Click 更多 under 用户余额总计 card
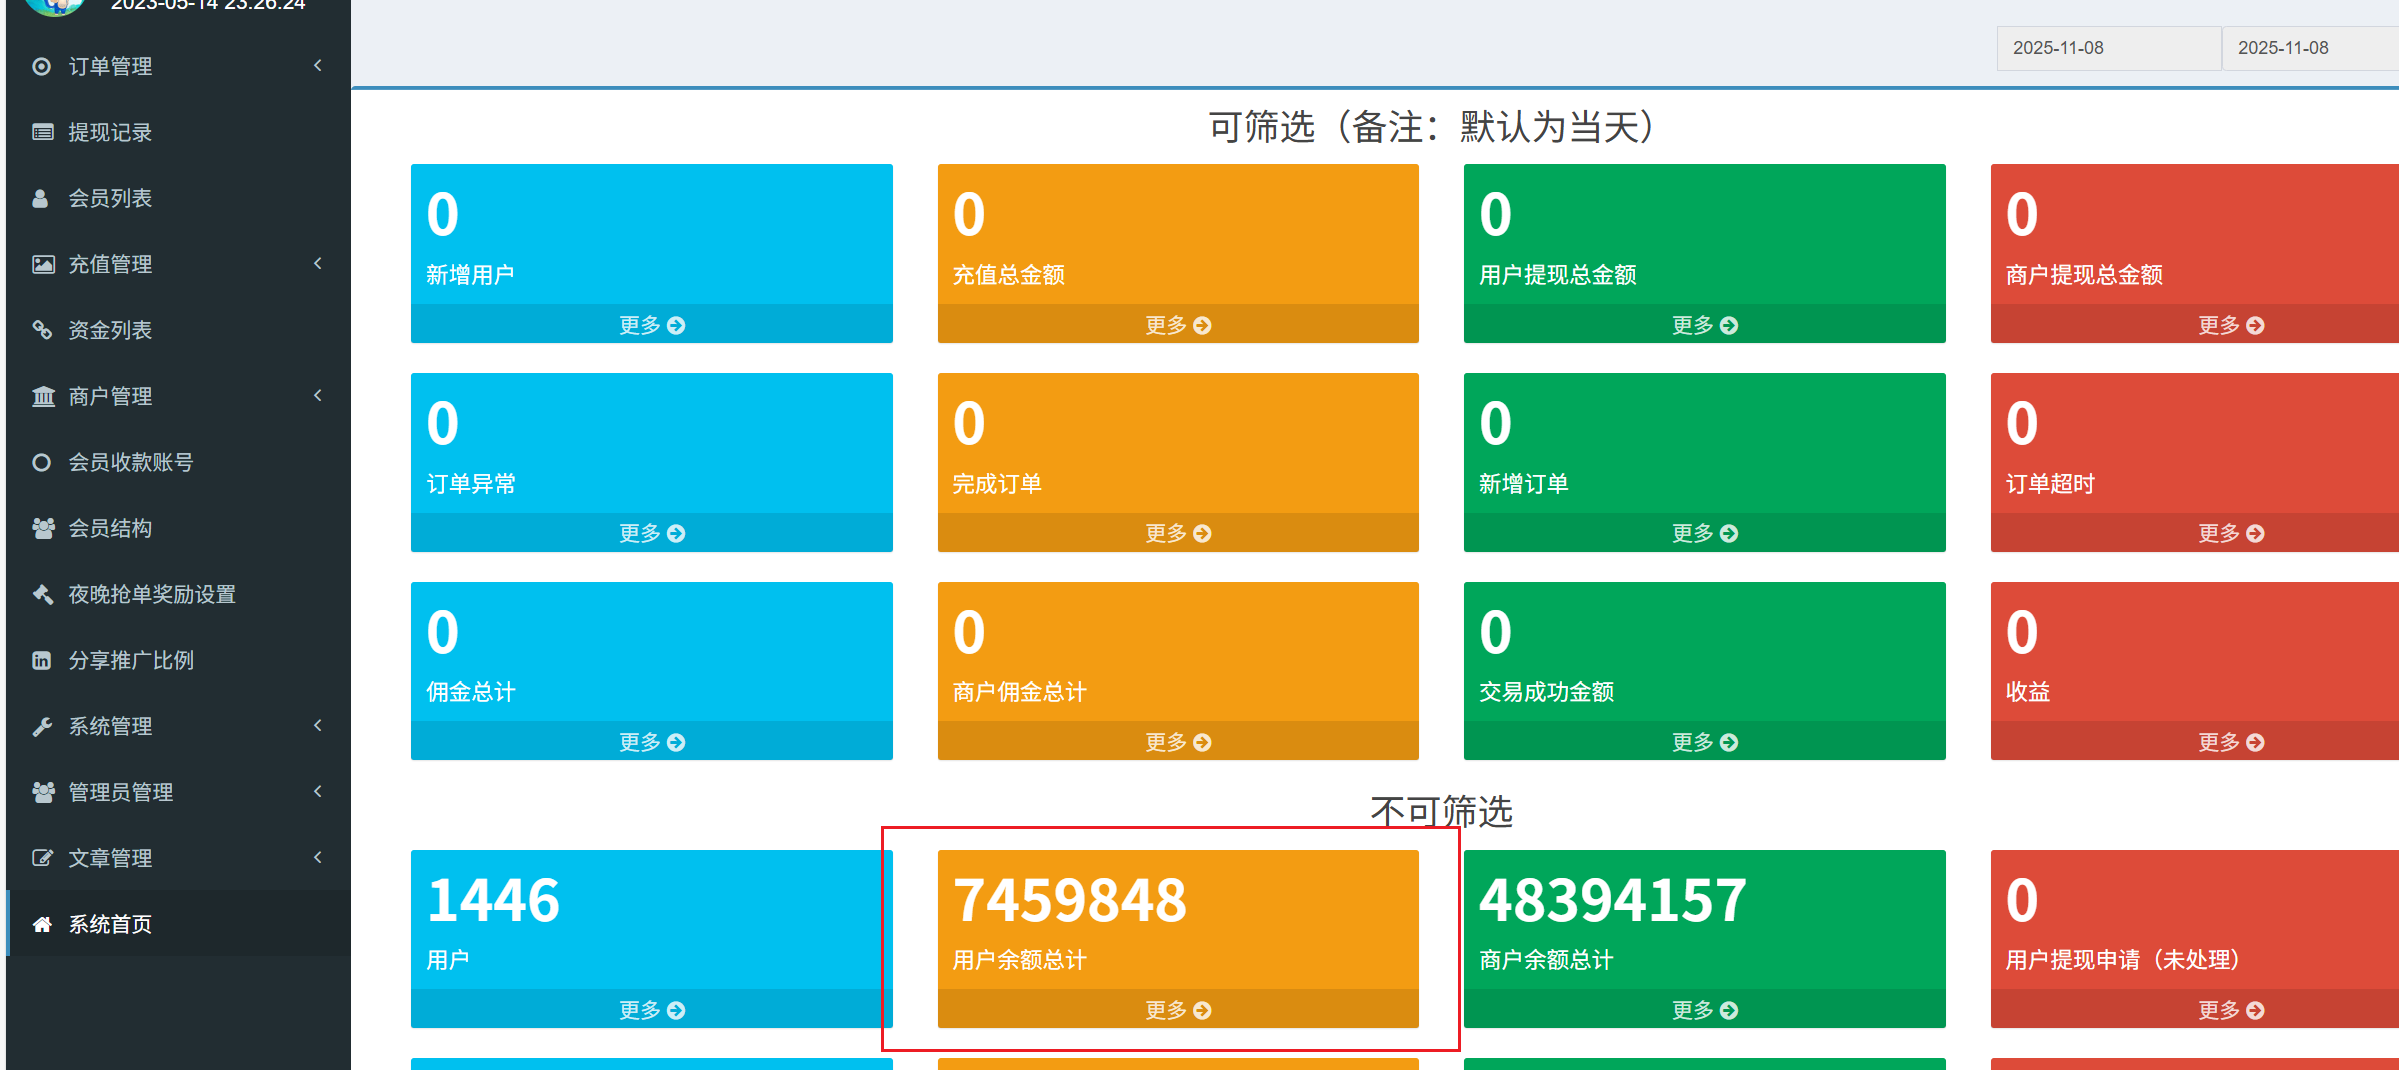 [x=1177, y=1010]
